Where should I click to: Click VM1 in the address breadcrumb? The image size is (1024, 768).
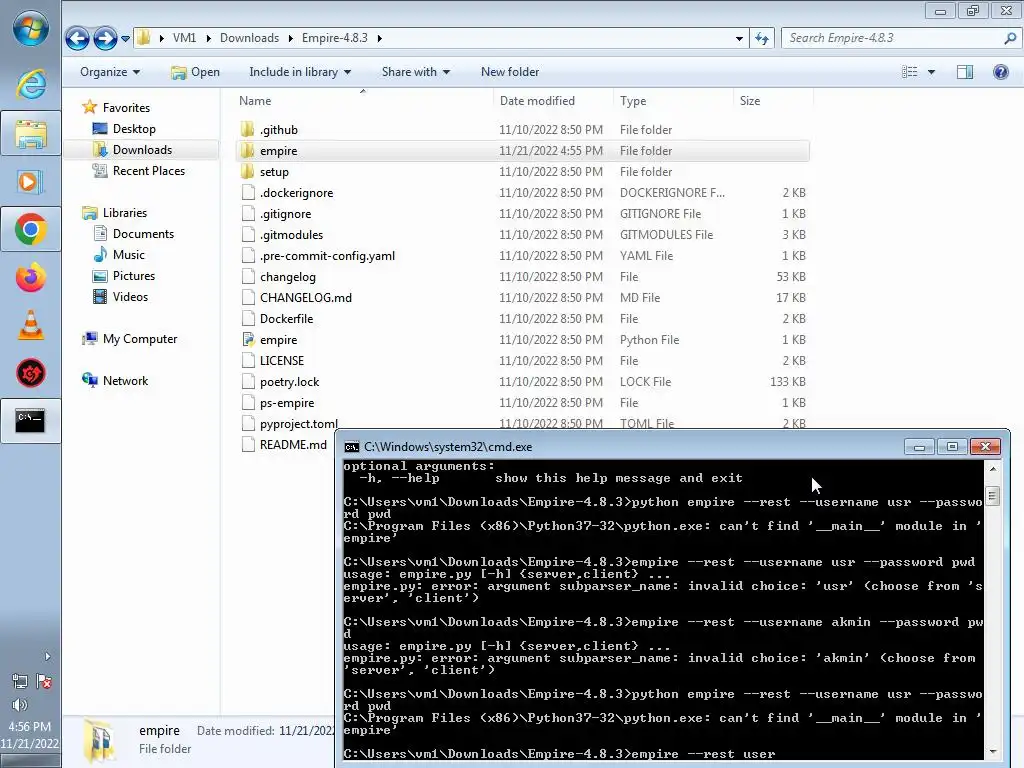pos(184,38)
